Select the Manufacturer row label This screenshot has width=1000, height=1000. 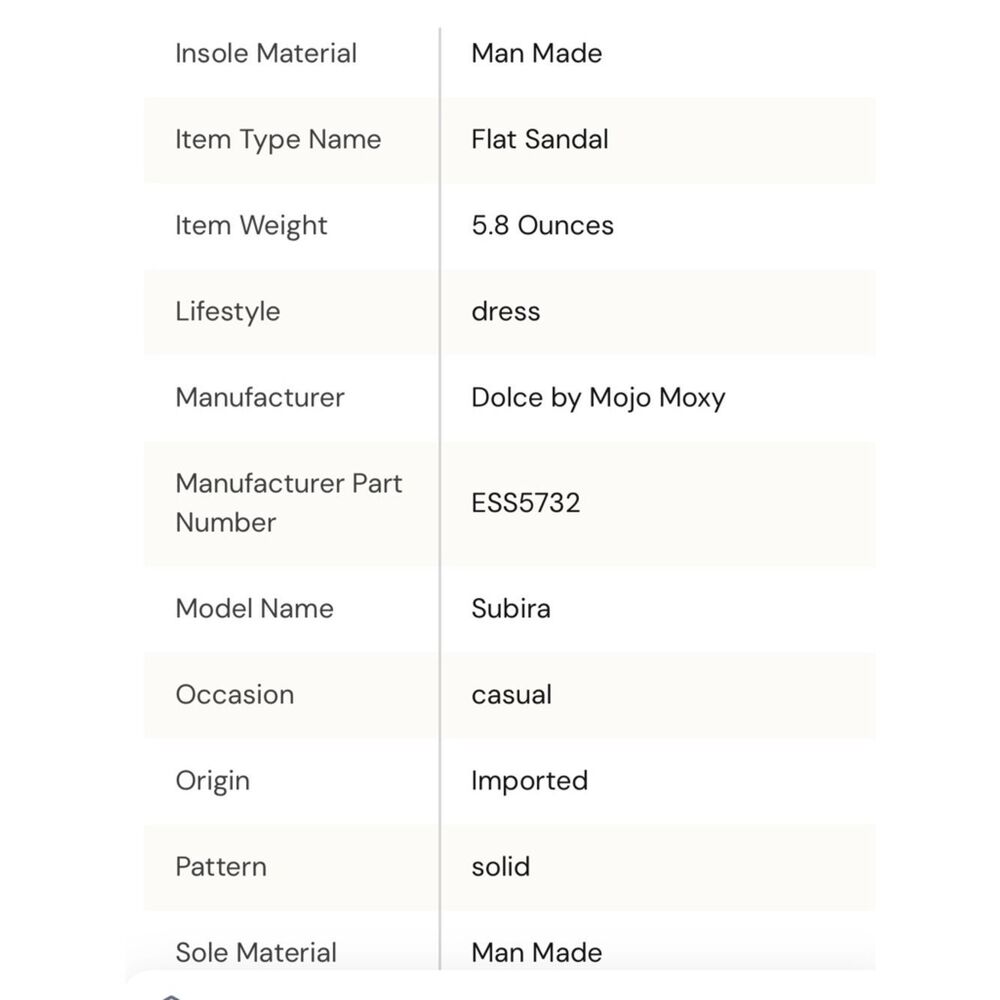pos(260,398)
